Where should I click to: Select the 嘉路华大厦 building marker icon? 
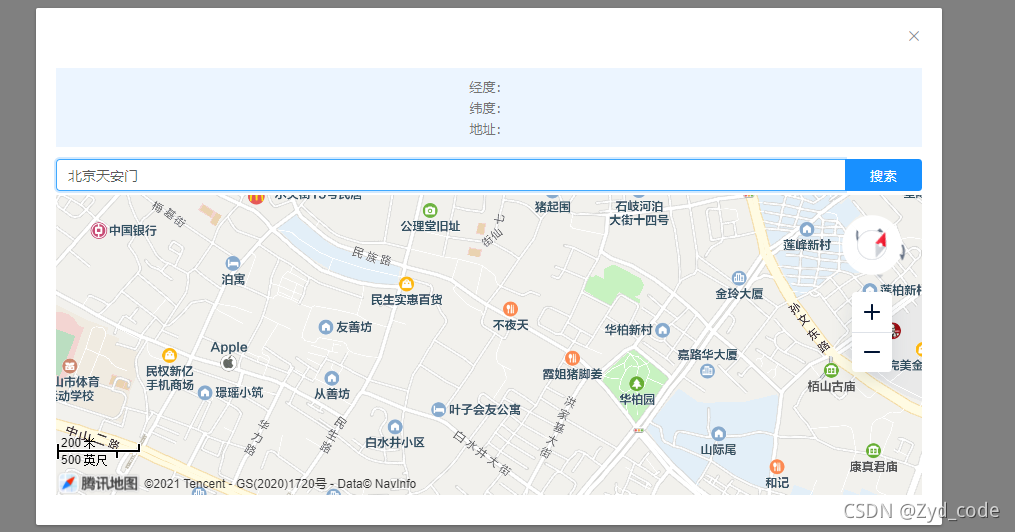708,371
